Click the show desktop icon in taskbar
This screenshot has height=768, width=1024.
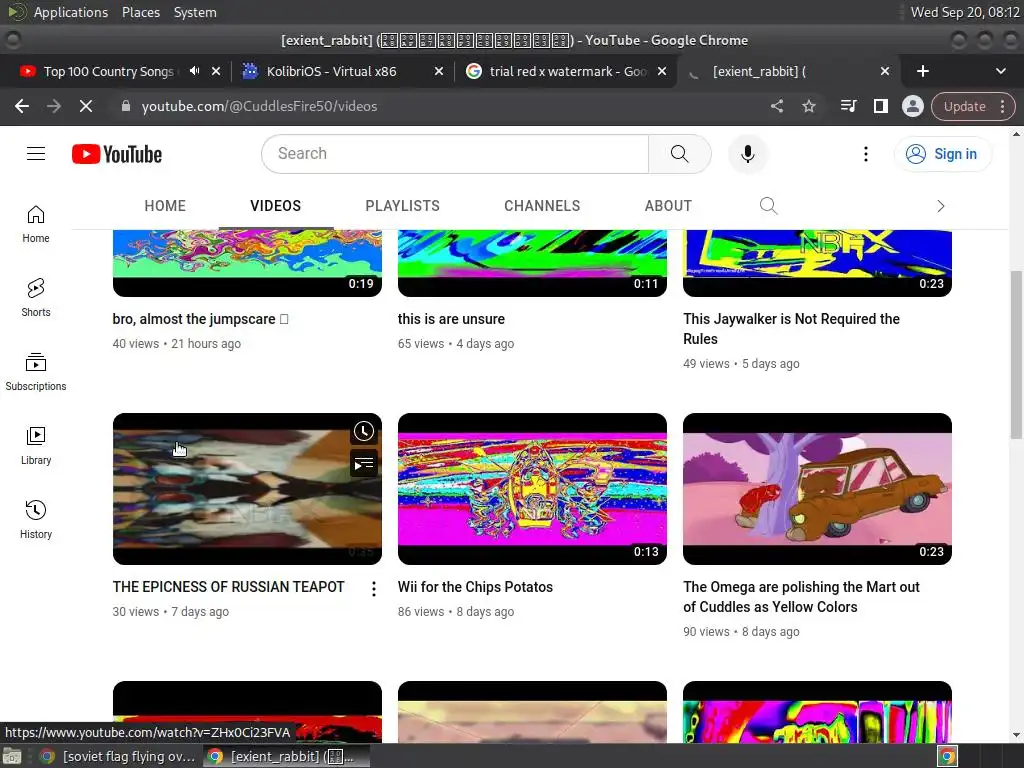click(12, 757)
